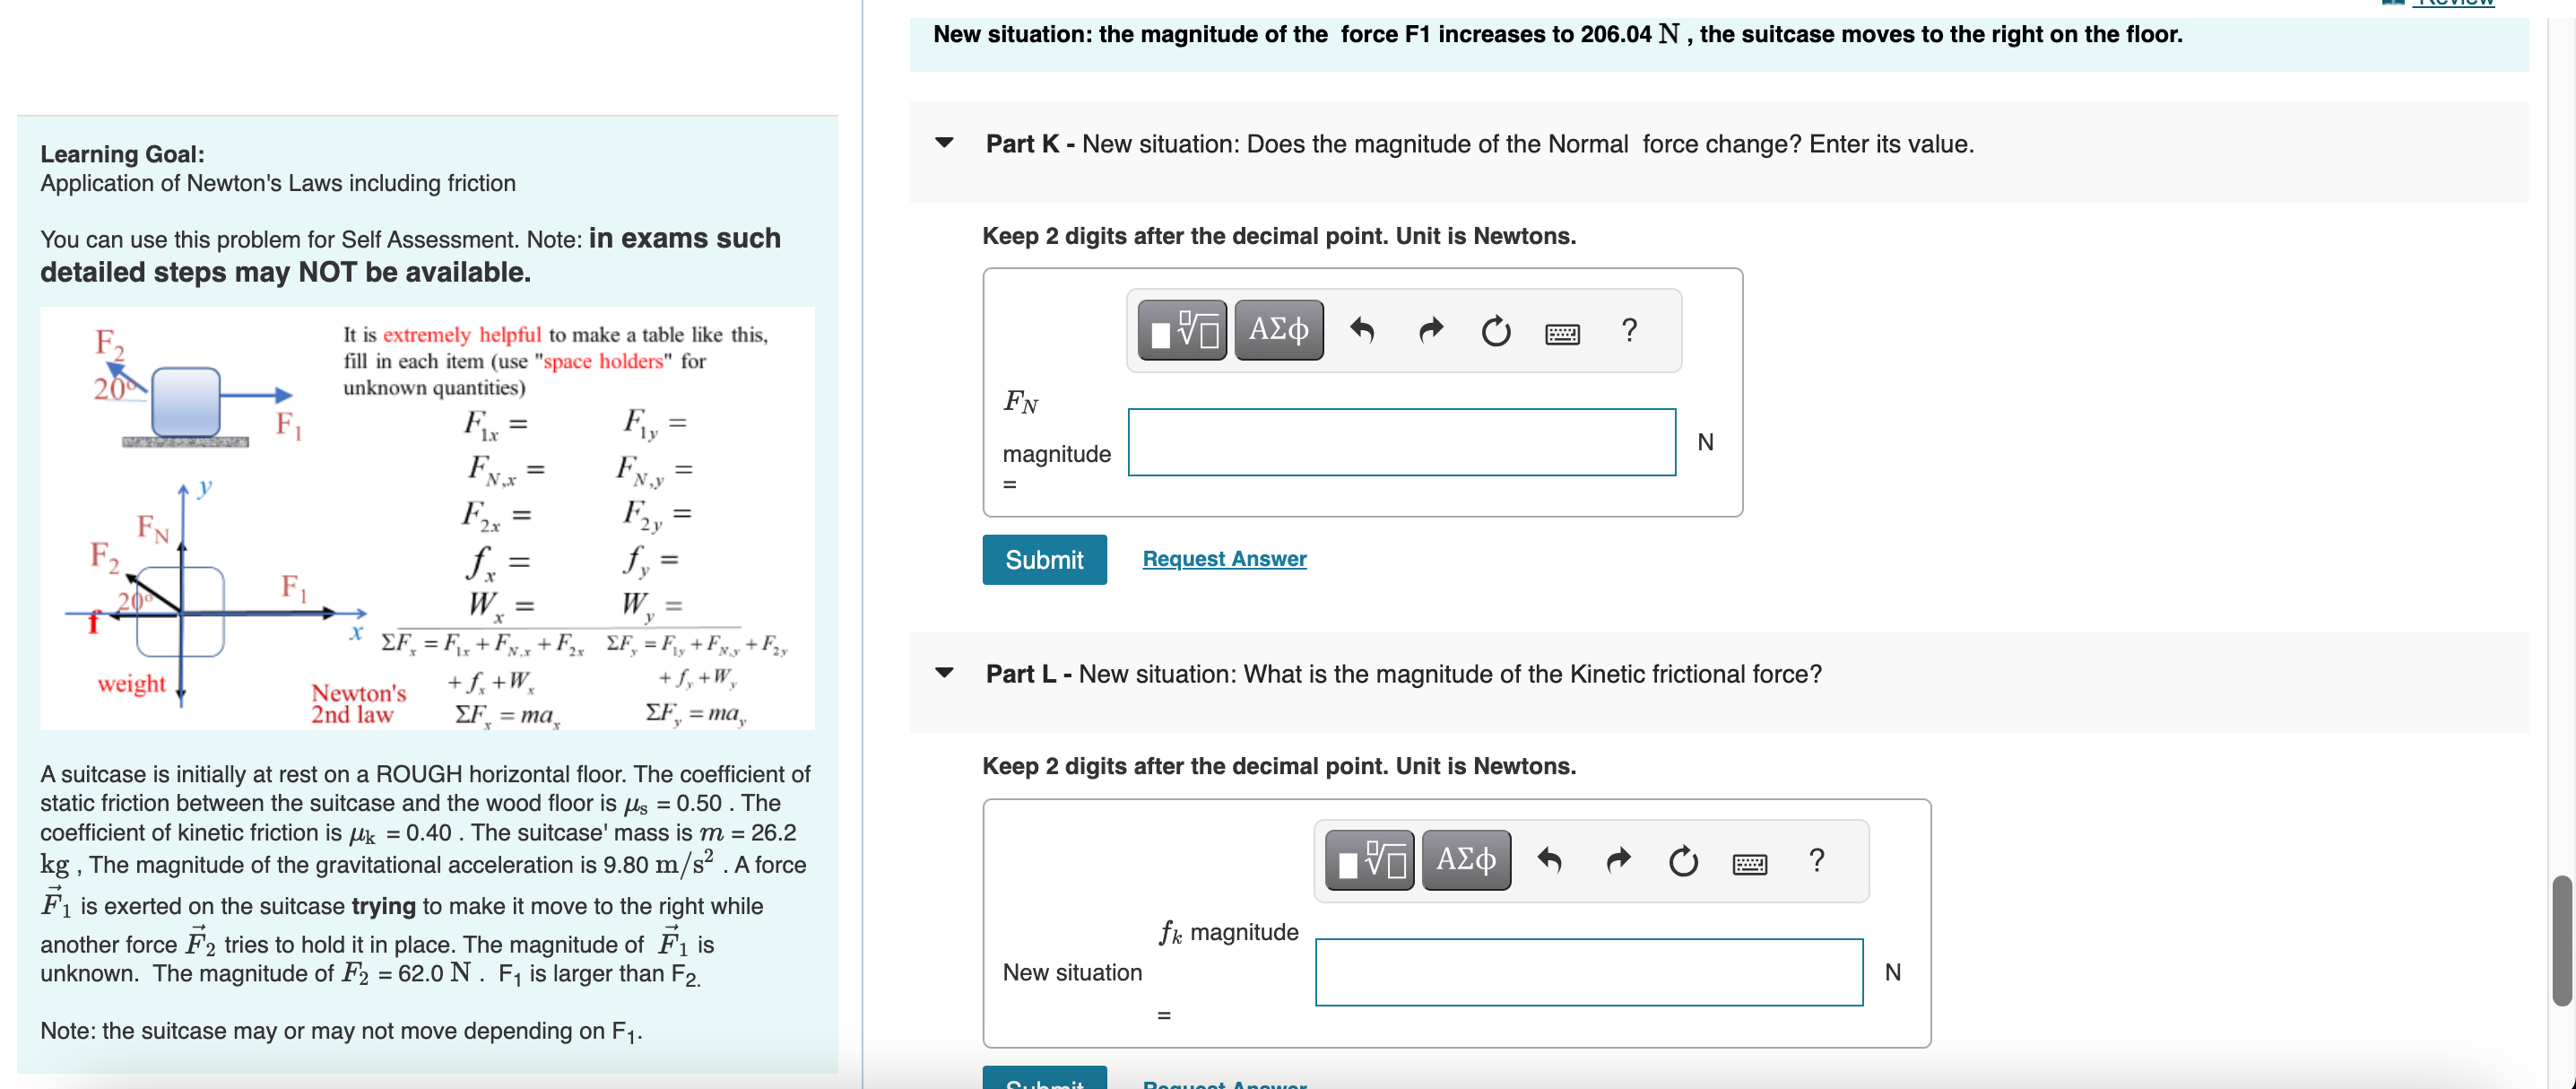Click reset icon in Part L toolbar
This screenshot has width=2576, height=1089.
coord(1683,860)
